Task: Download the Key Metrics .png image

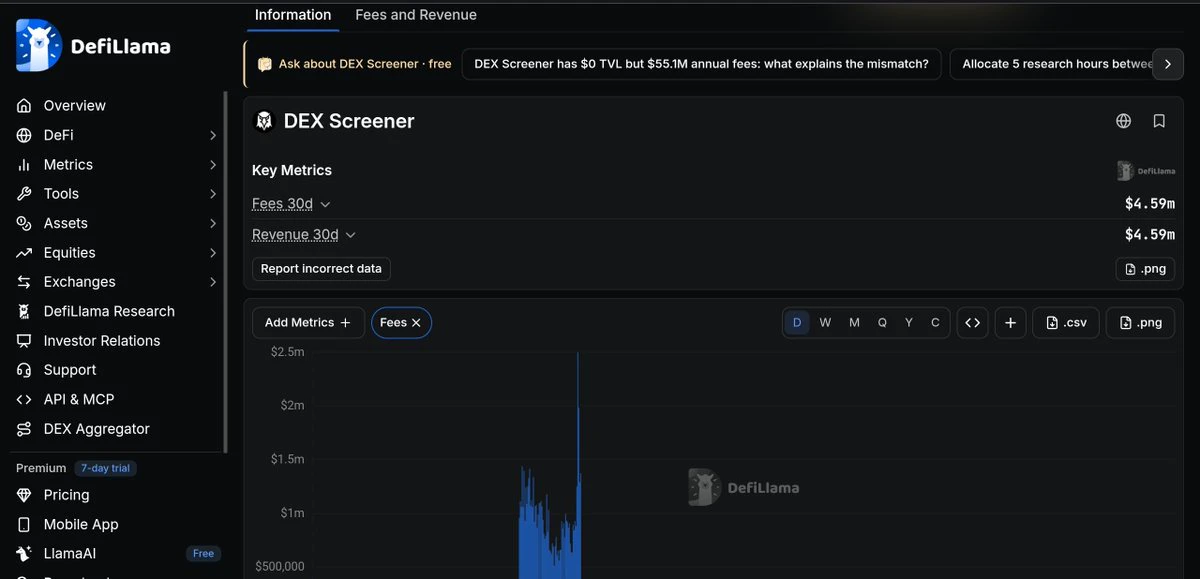Action: point(1145,269)
